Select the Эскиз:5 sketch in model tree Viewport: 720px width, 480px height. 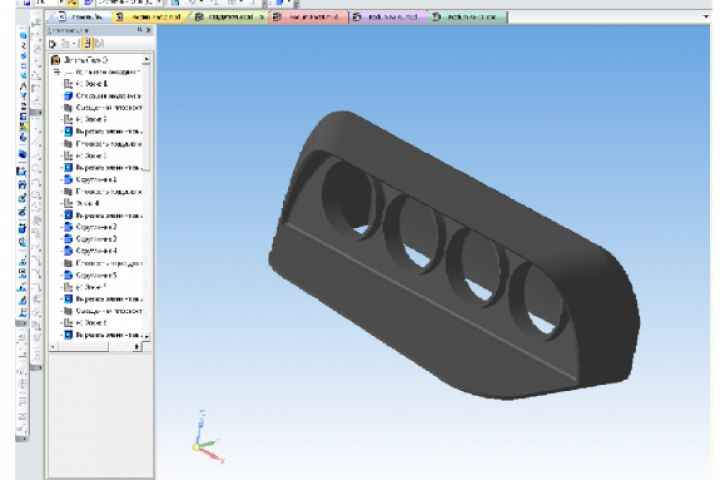(85, 287)
